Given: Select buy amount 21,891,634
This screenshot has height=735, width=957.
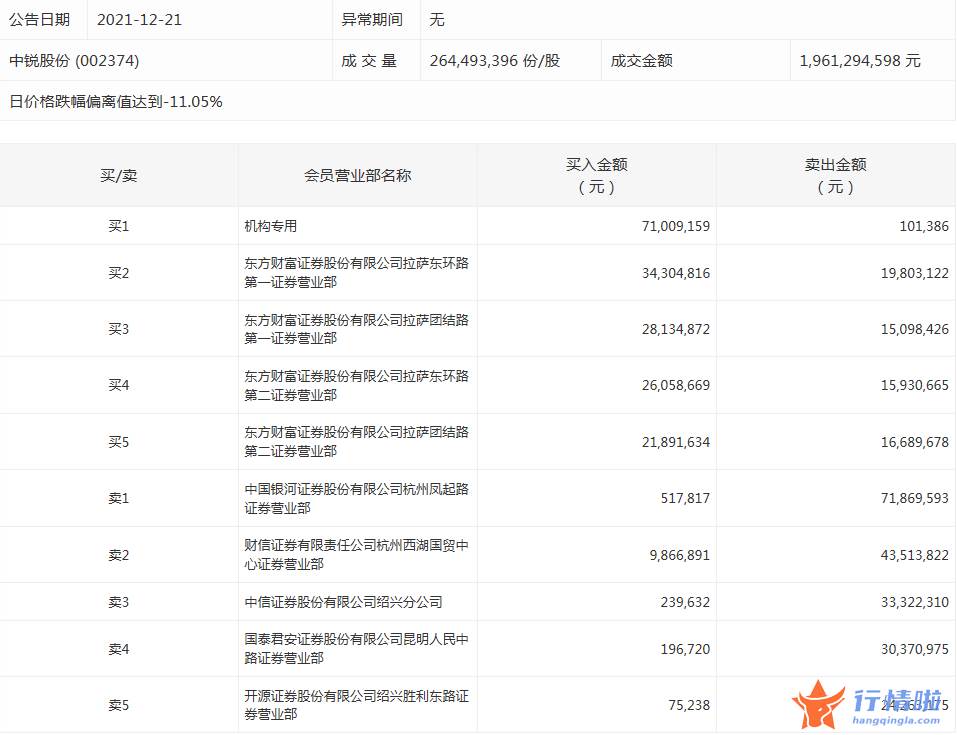Looking at the screenshot, I should (676, 442).
